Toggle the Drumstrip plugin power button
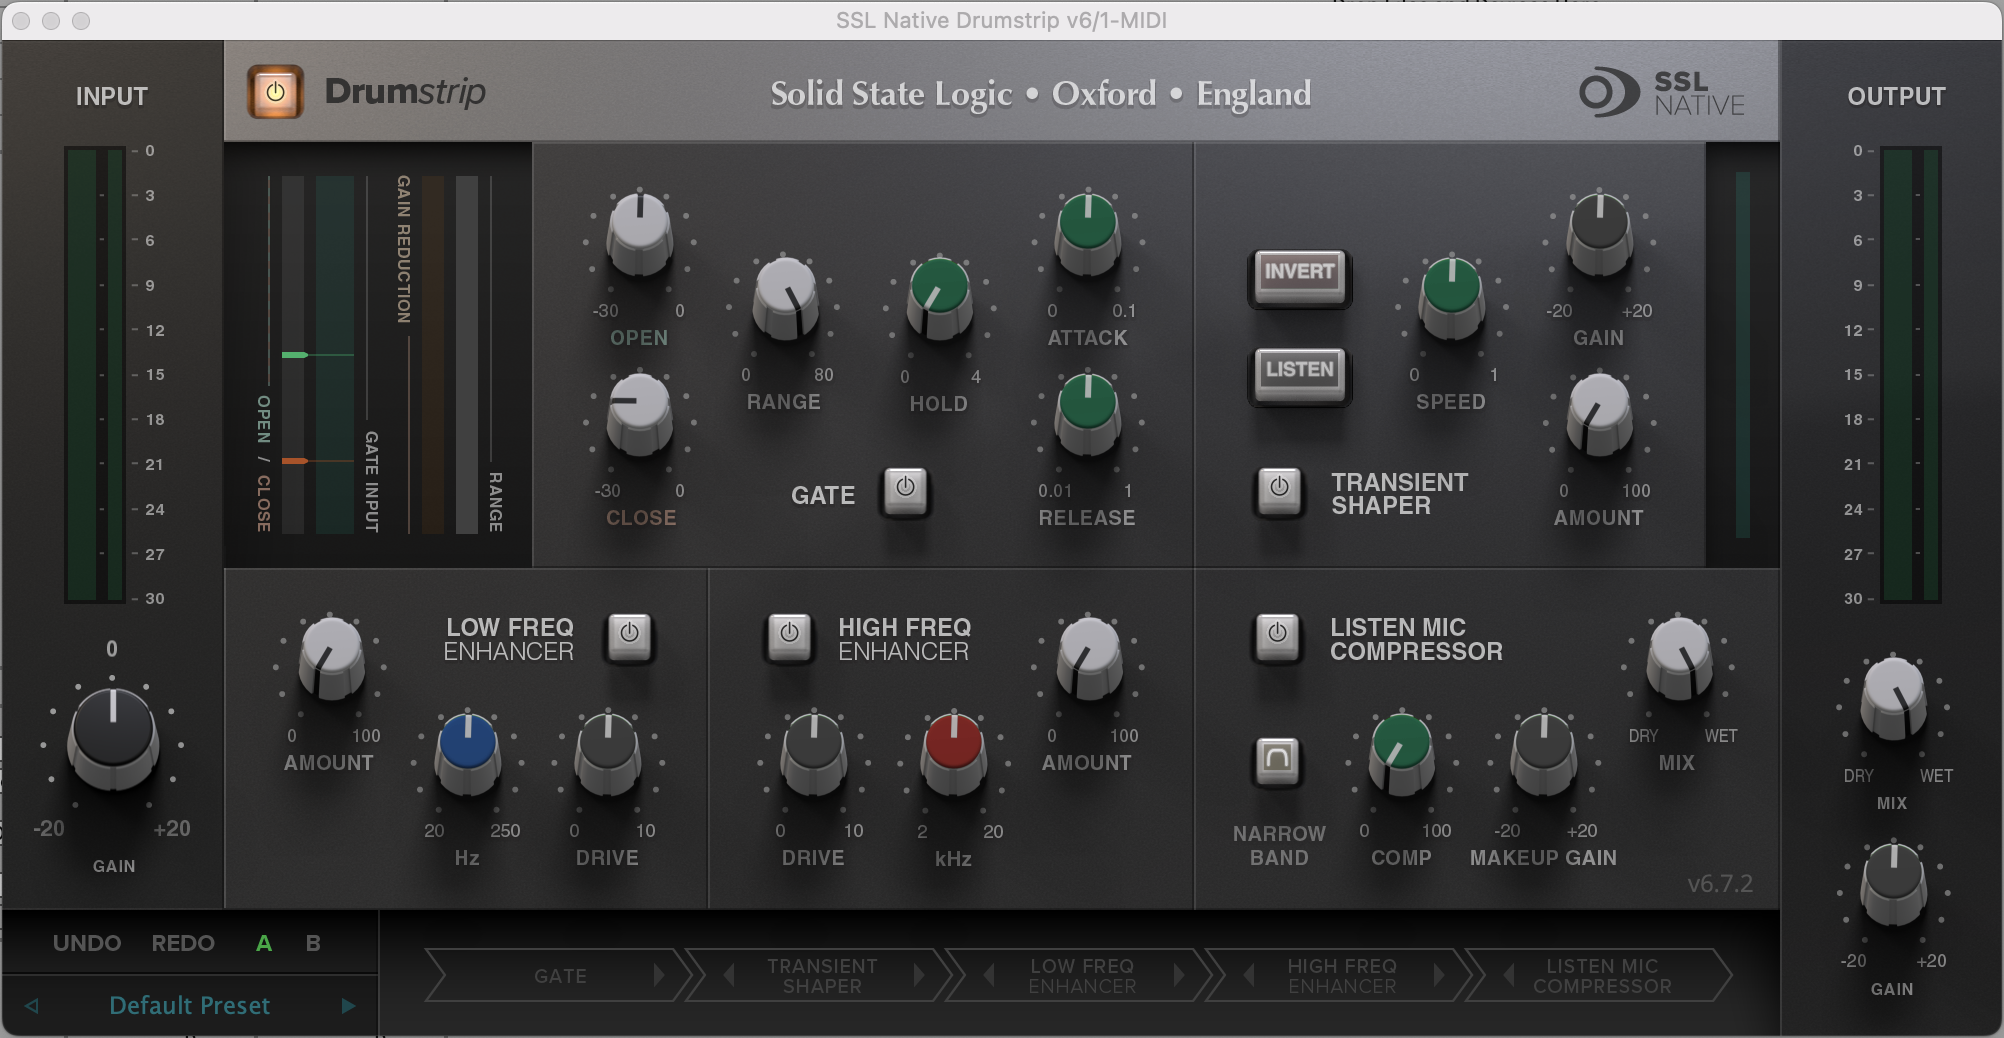Screen dimensions: 2004x1038 coord(275,90)
